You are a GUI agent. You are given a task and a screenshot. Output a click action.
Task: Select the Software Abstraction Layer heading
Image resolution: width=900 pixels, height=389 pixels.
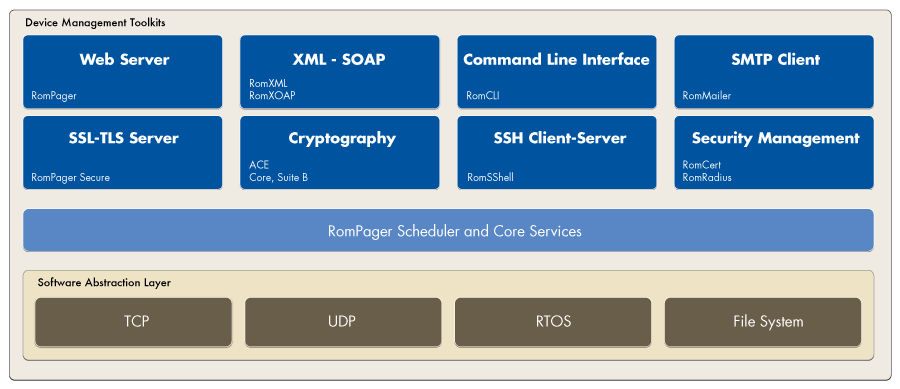(104, 283)
